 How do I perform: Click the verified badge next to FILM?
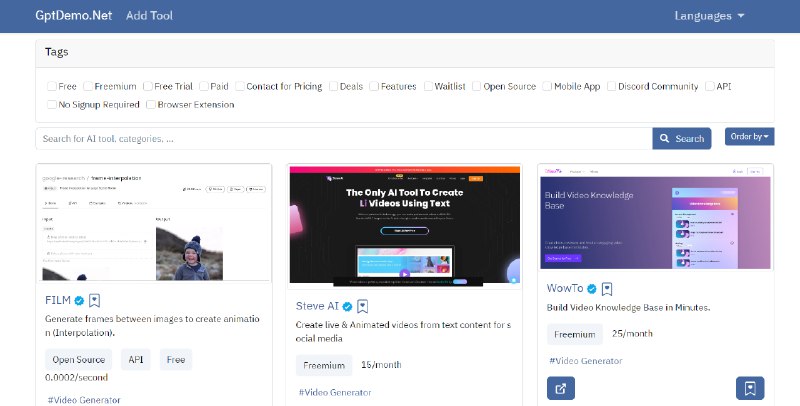click(x=79, y=300)
